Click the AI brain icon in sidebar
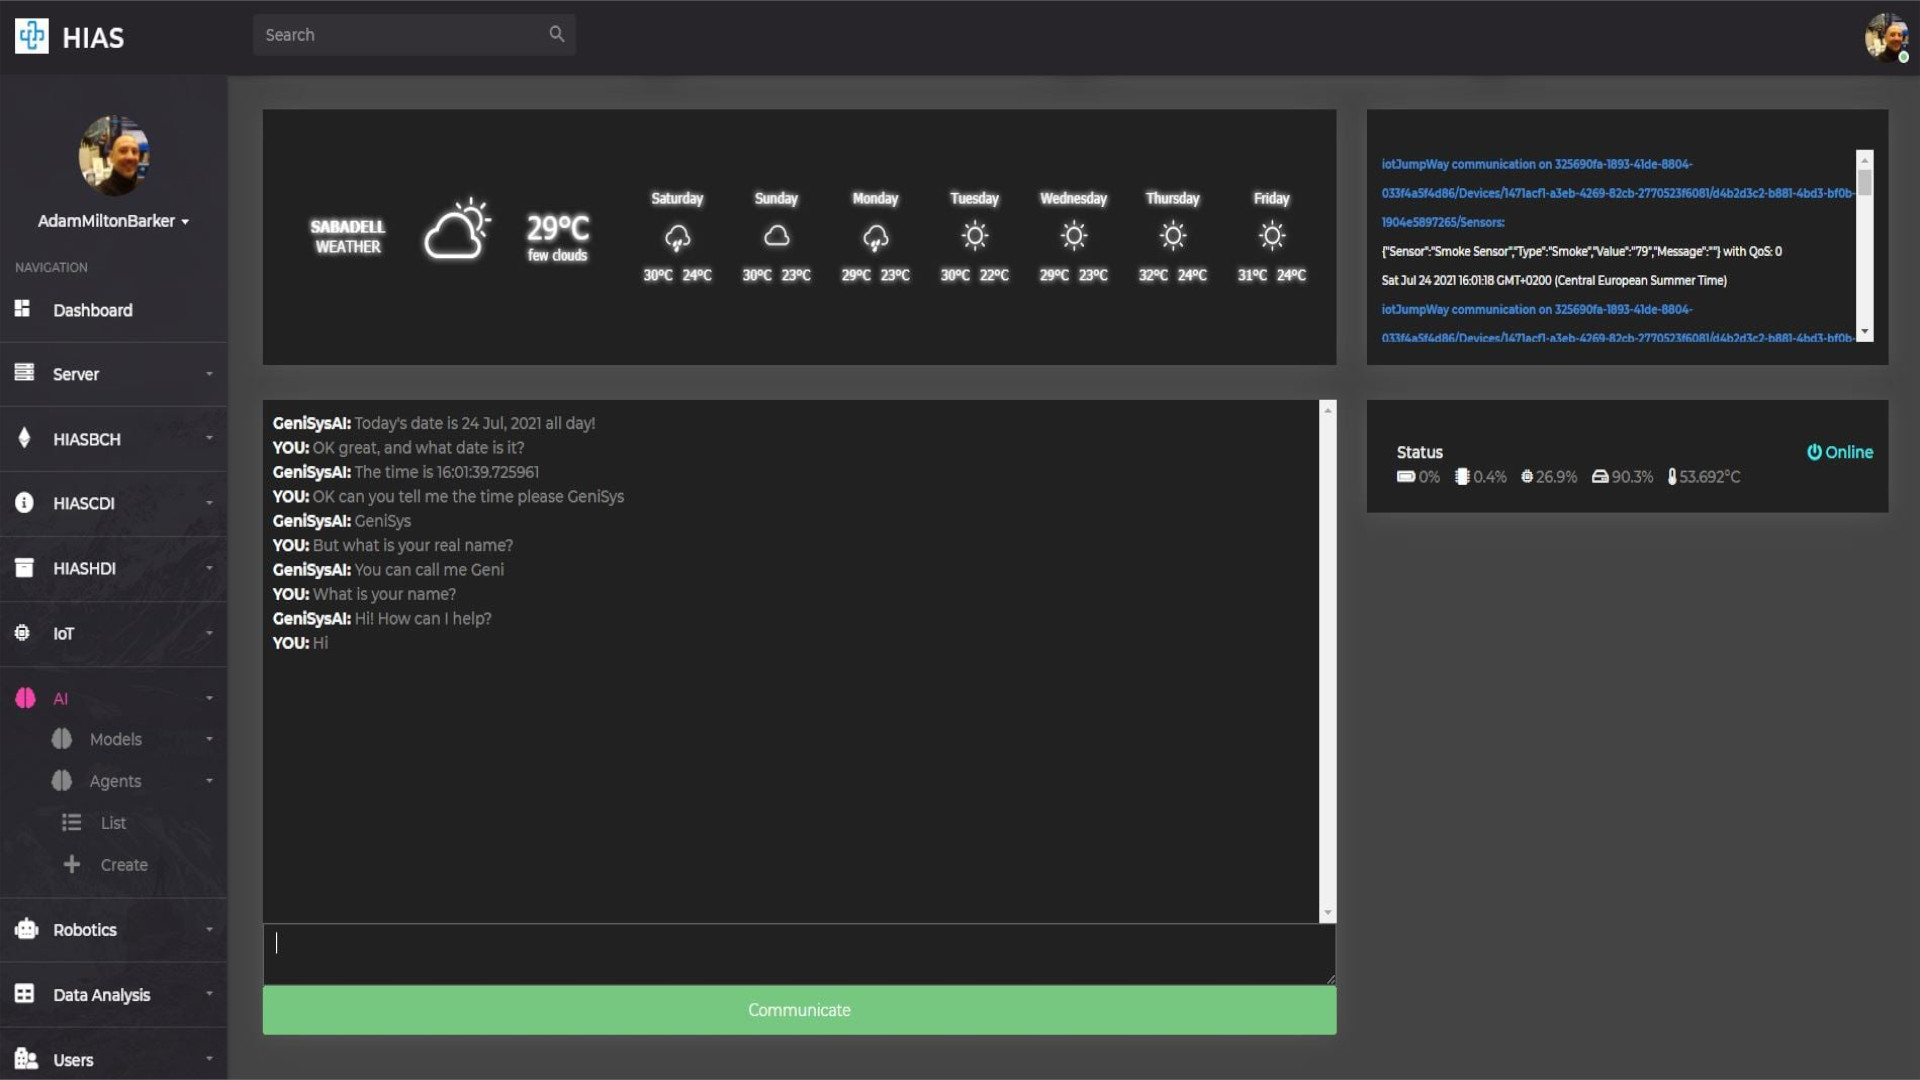The height and width of the screenshot is (1080, 1920). pos(24,698)
